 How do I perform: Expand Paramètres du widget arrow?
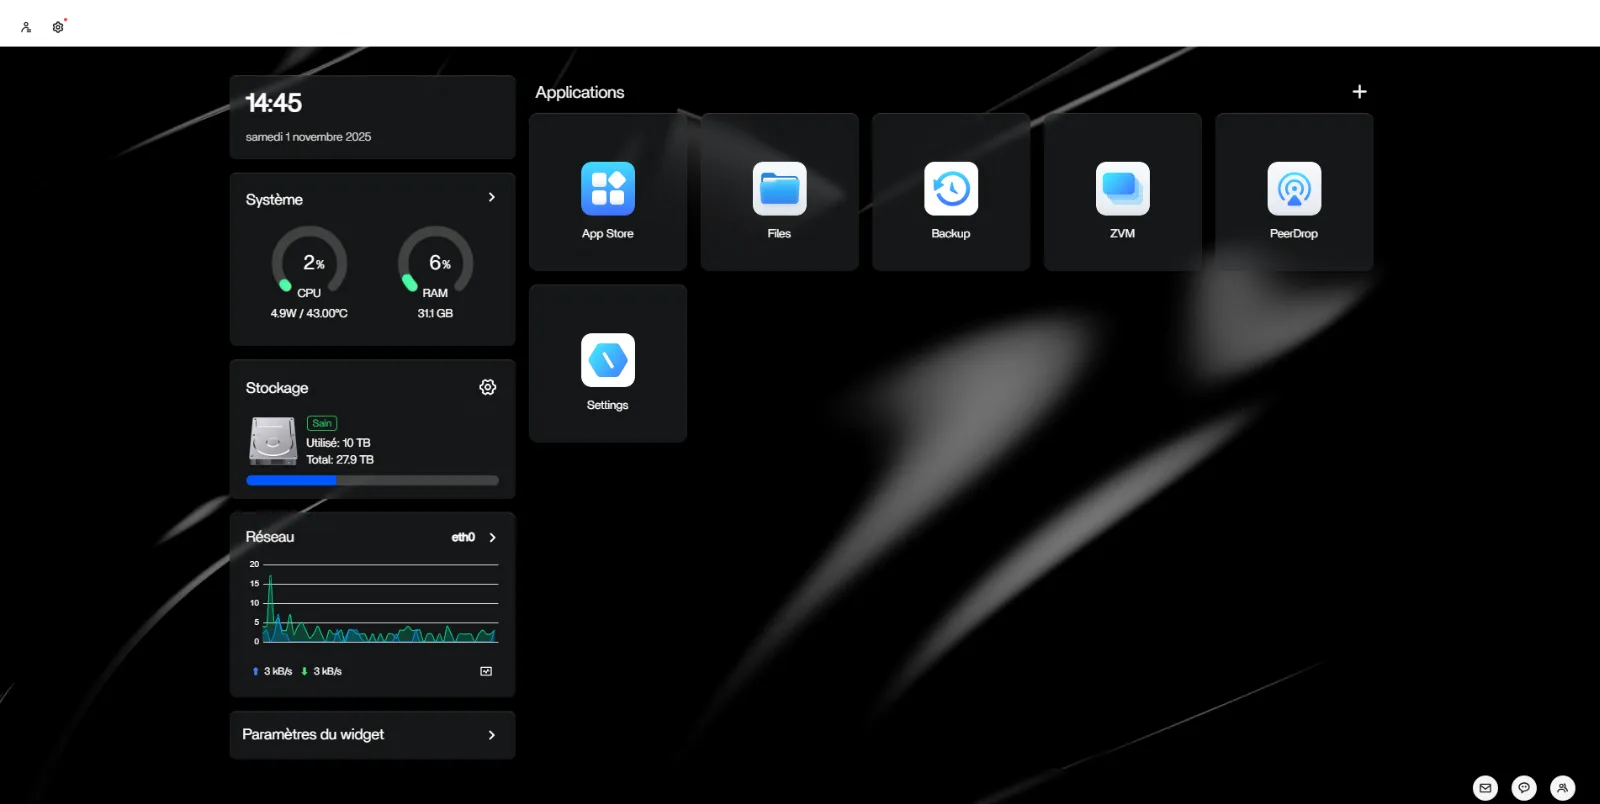tap(491, 735)
